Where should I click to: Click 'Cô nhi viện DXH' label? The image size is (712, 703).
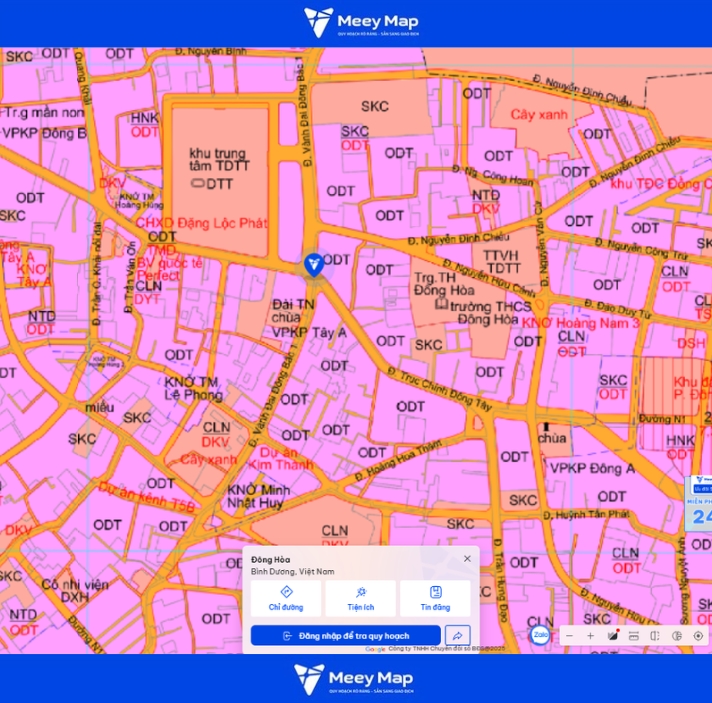75,590
